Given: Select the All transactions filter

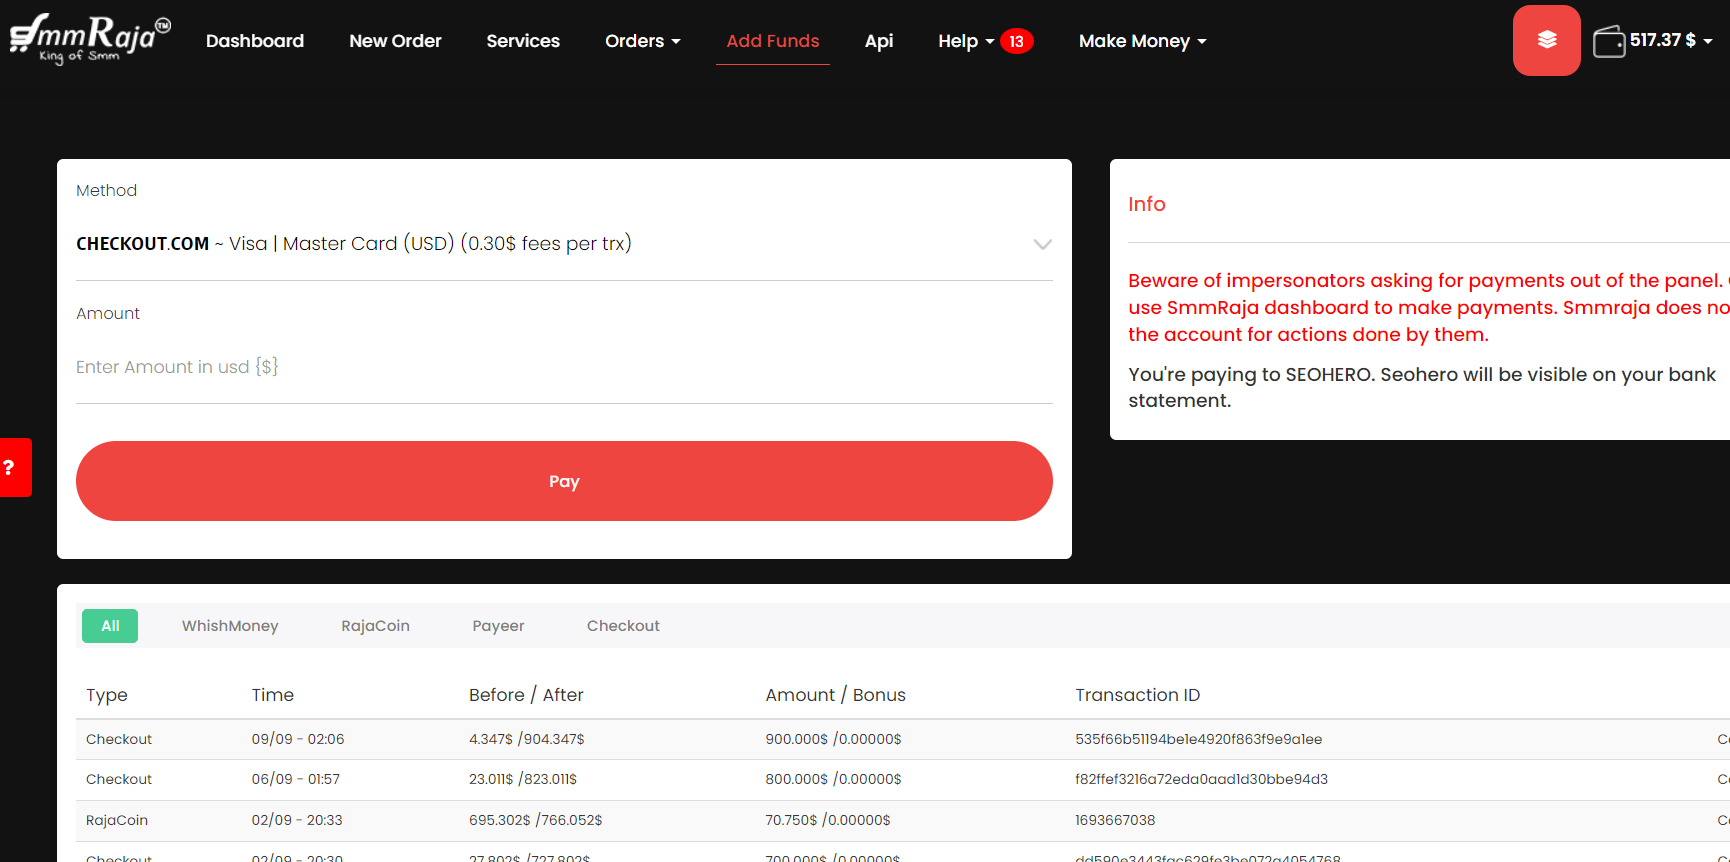Looking at the screenshot, I should click(110, 626).
